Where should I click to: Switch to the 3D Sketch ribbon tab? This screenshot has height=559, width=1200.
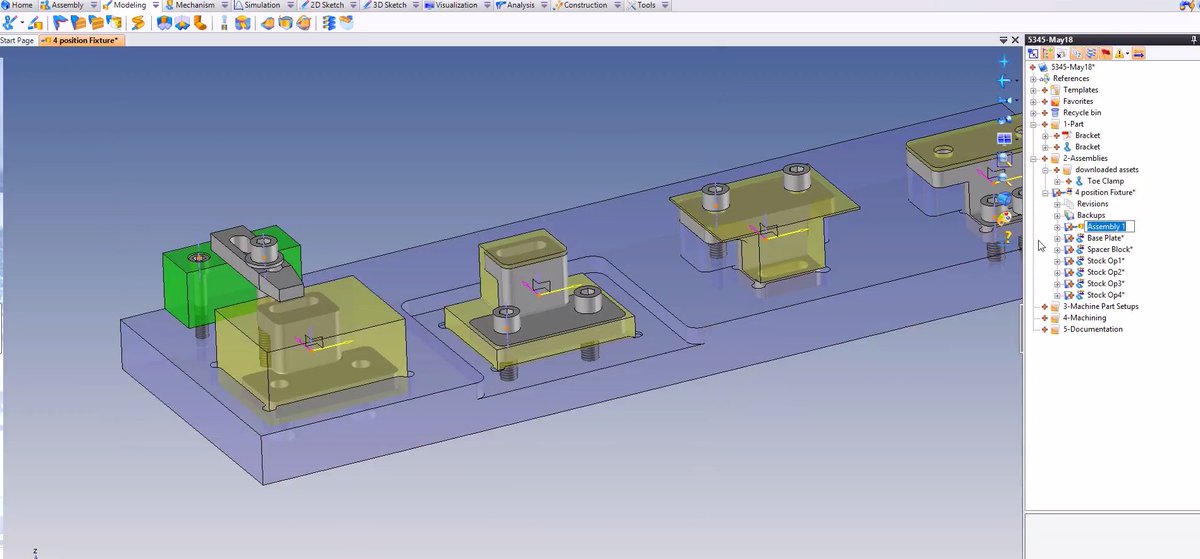[388, 5]
